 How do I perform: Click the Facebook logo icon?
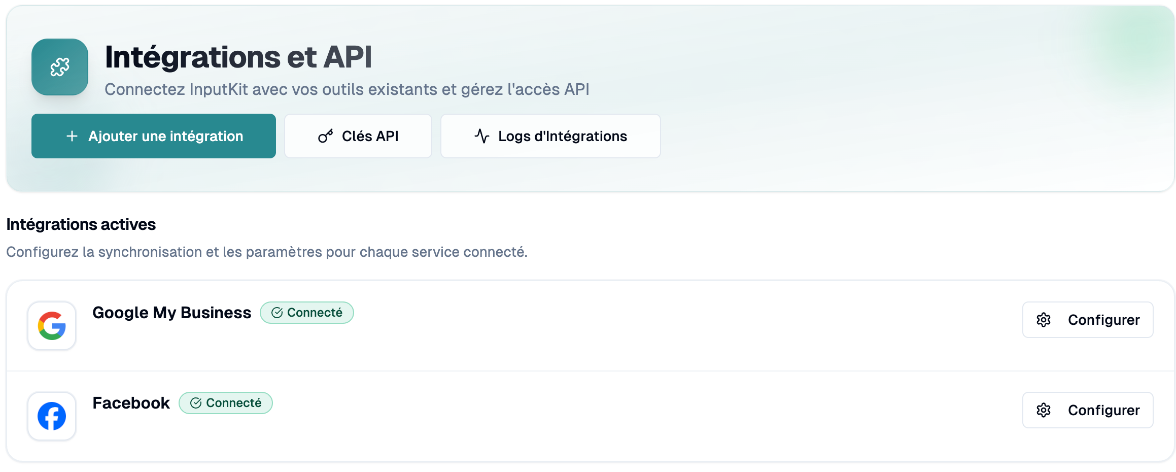coord(52,416)
